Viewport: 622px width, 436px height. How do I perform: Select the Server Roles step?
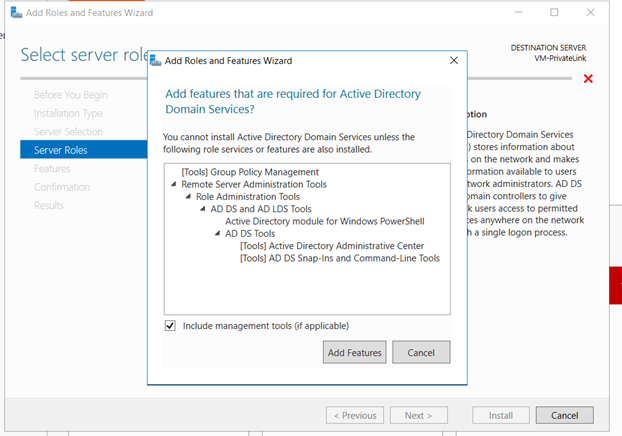tap(84, 150)
